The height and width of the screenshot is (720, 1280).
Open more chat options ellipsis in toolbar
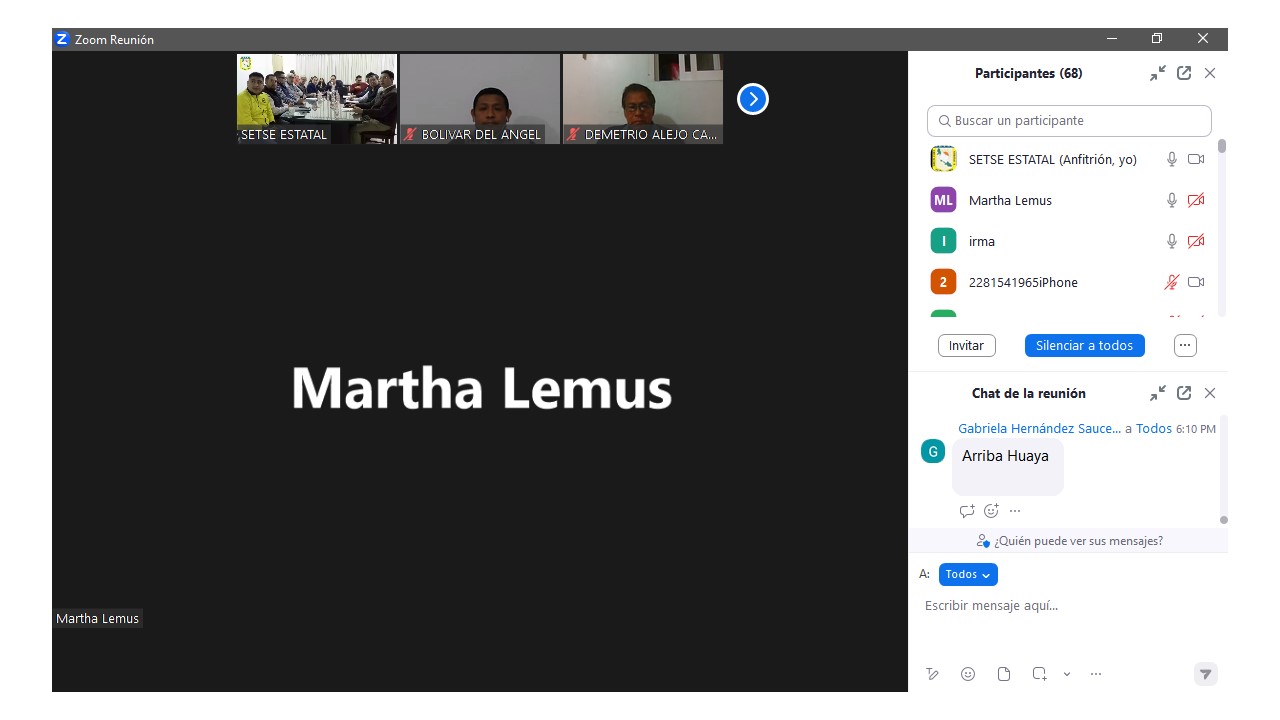pyautogui.click(x=1096, y=674)
